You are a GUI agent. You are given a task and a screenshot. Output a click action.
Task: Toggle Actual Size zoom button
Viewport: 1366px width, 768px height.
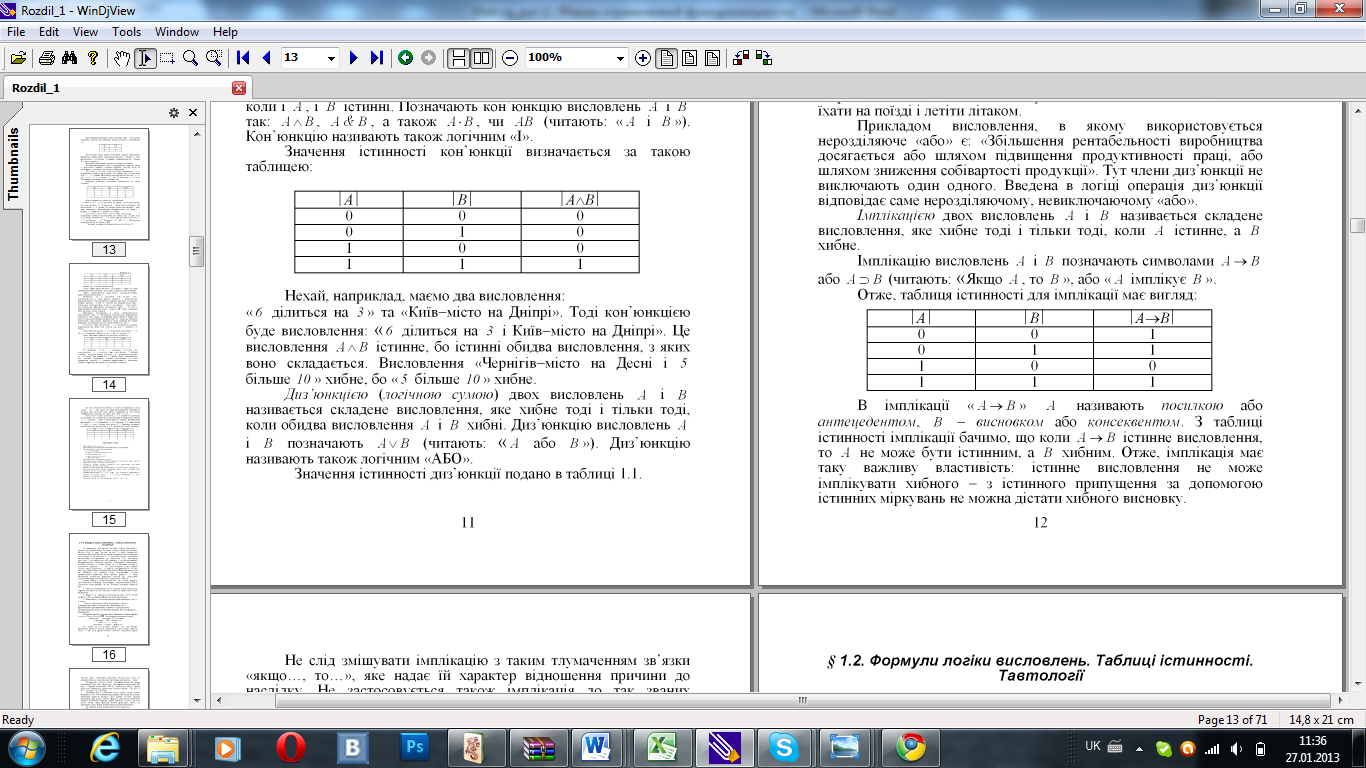pos(667,58)
